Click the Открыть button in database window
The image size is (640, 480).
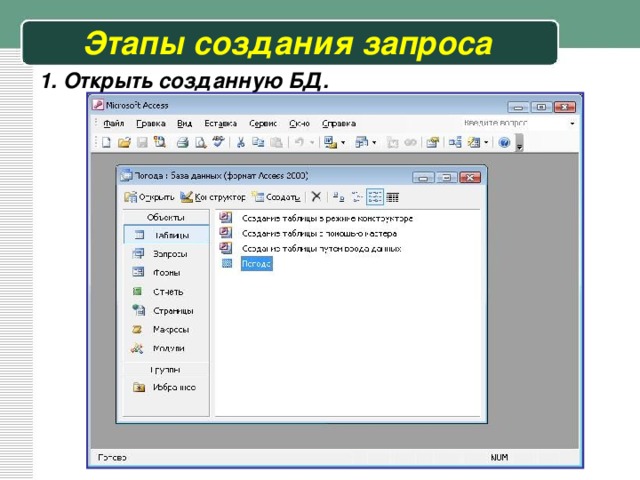pos(149,197)
